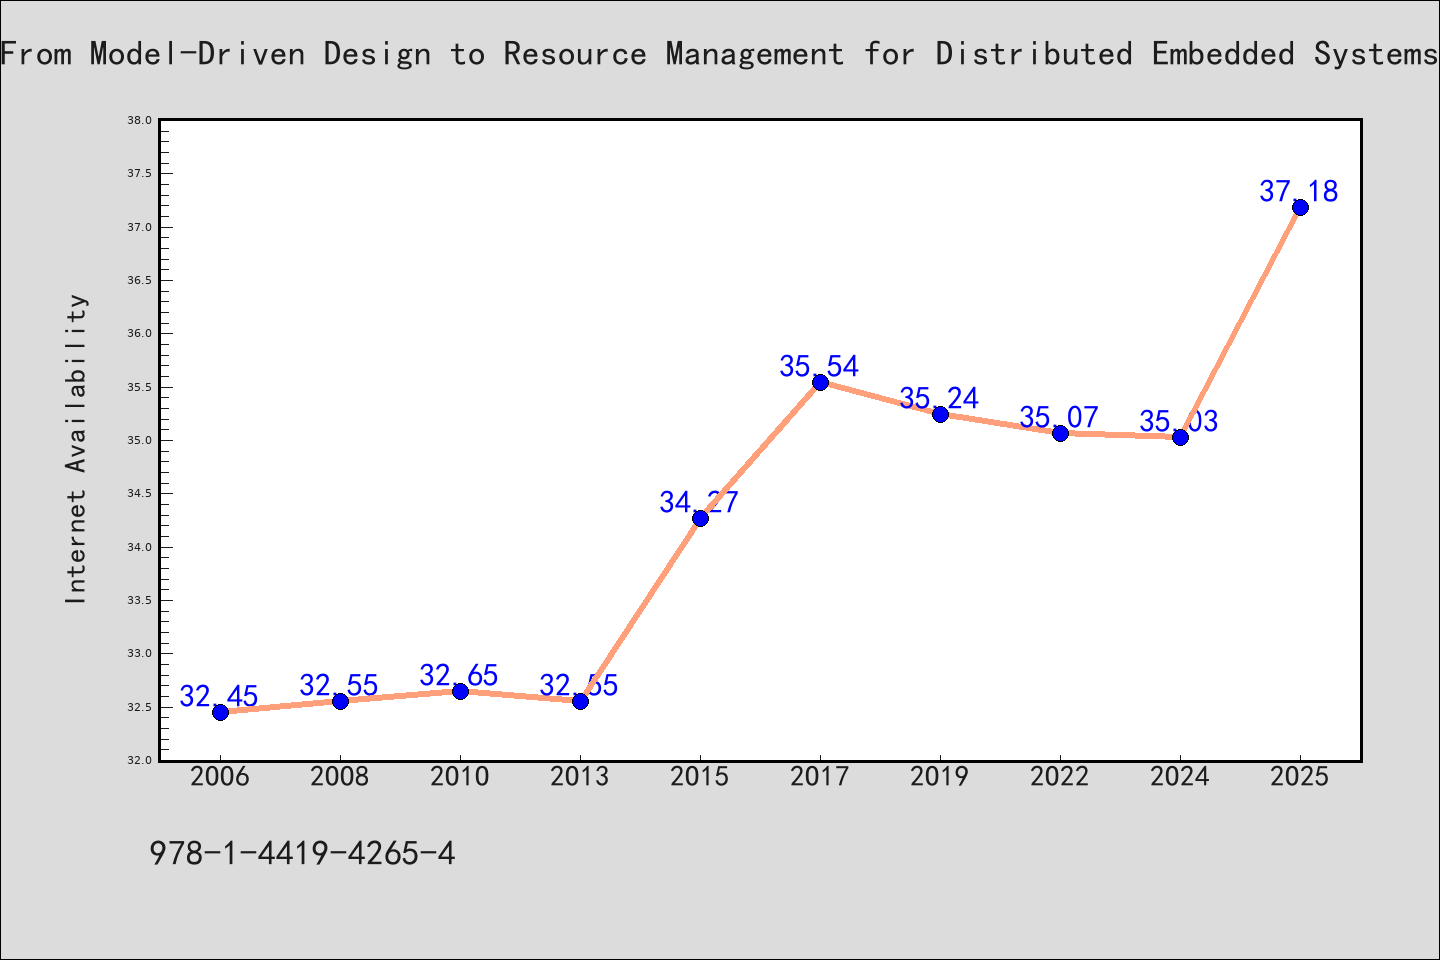The width and height of the screenshot is (1440, 960).
Task: Click the 35.0 y-axis tick label
Action: click(x=139, y=440)
